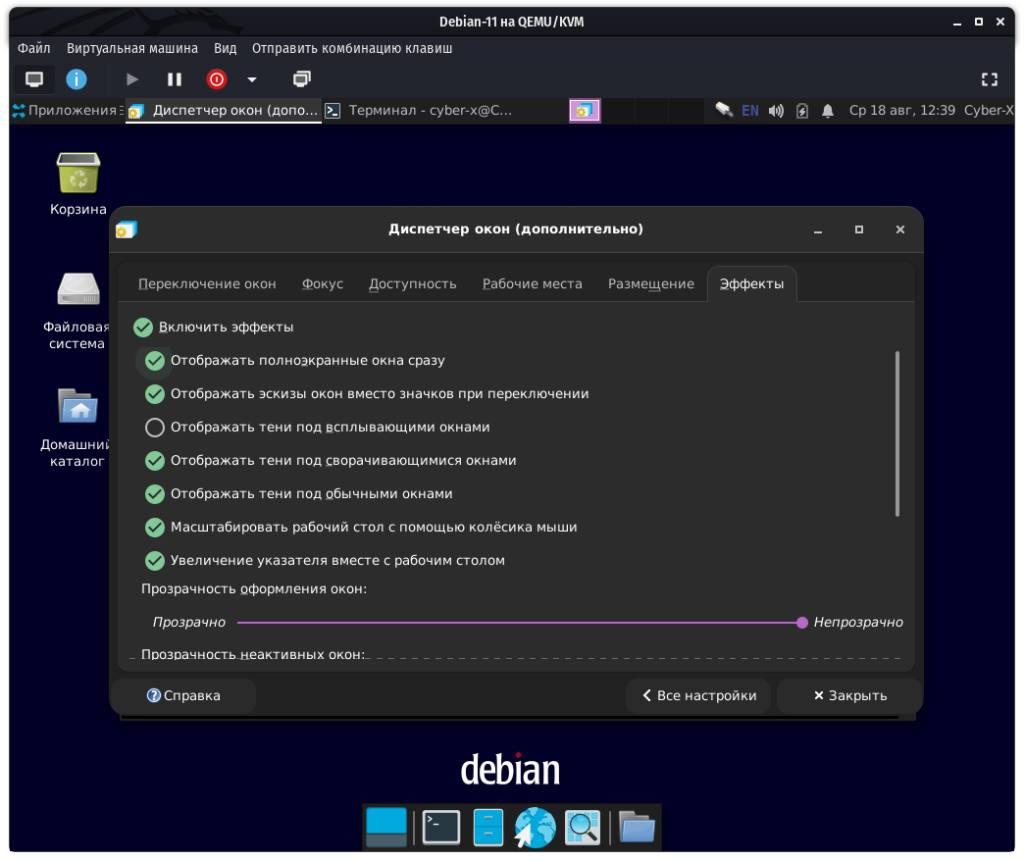Click the virtual machine console monitor icon

coord(34,79)
